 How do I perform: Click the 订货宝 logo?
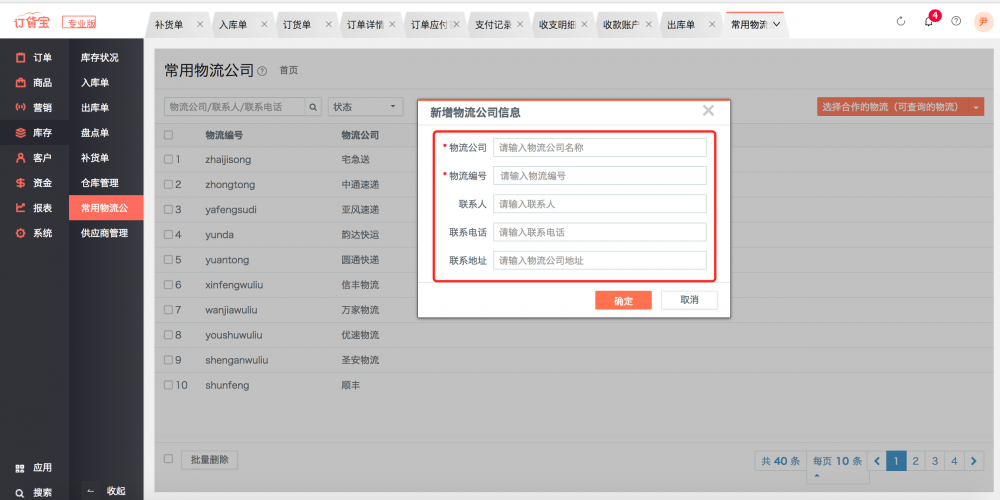[33, 22]
